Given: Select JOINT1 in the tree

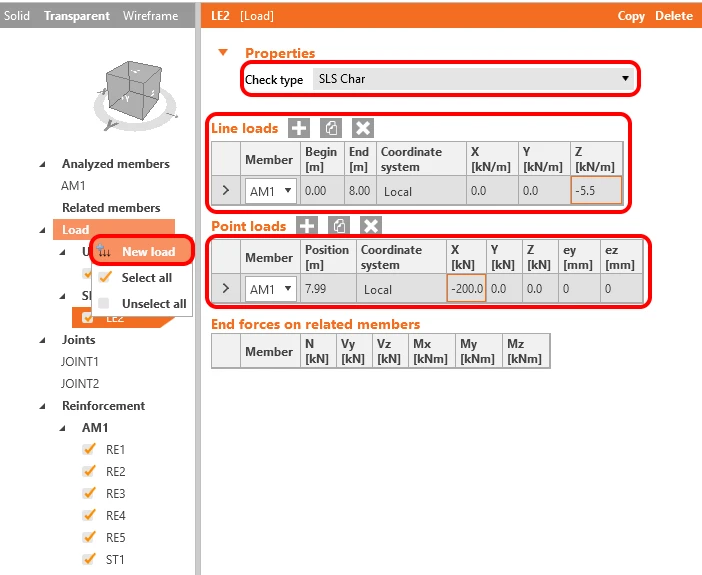Looking at the screenshot, I should click(x=80, y=362).
